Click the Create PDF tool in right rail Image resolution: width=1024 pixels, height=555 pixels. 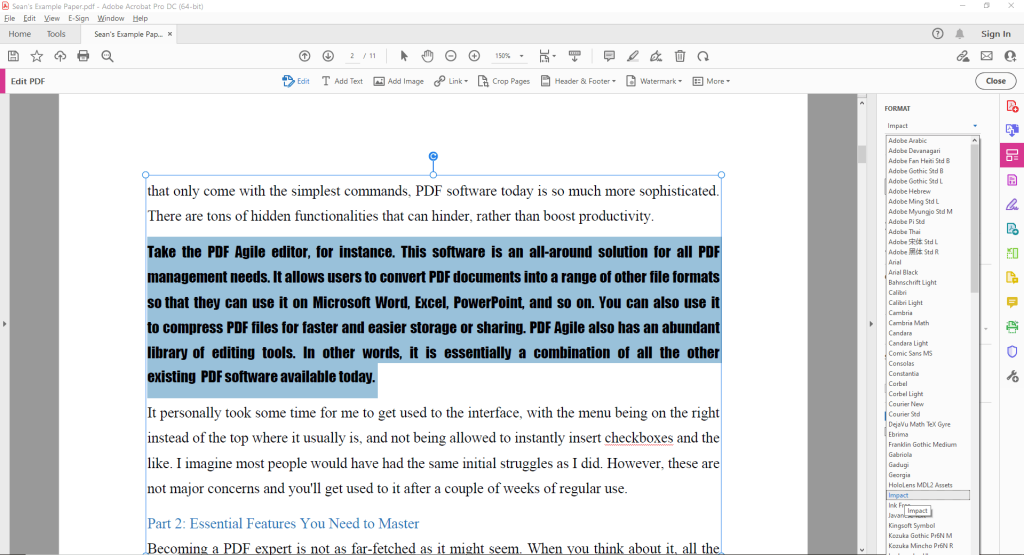[1012, 106]
